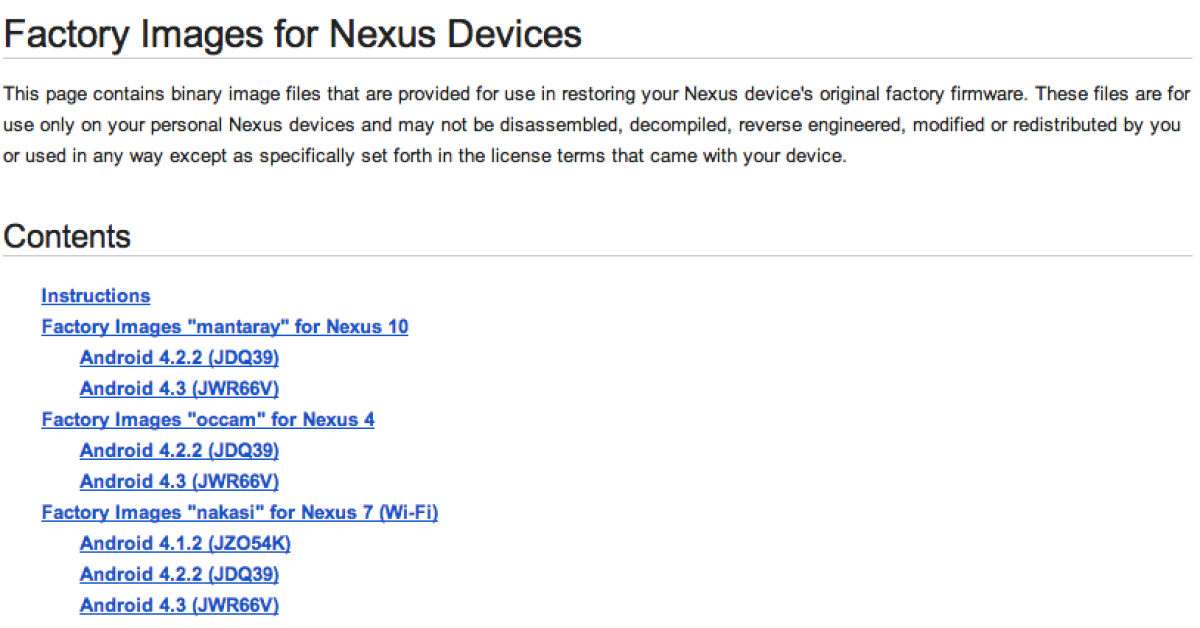Select Android 4.2.2 (JDQ39) under Nexus 7
The image size is (1200, 628).
click(x=179, y=575)
